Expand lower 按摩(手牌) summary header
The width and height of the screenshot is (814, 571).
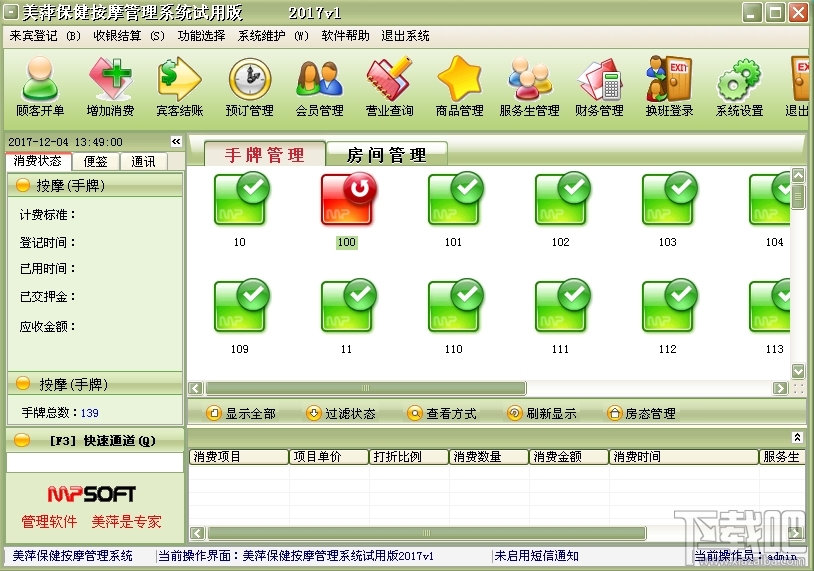click(x=95, y=384)
